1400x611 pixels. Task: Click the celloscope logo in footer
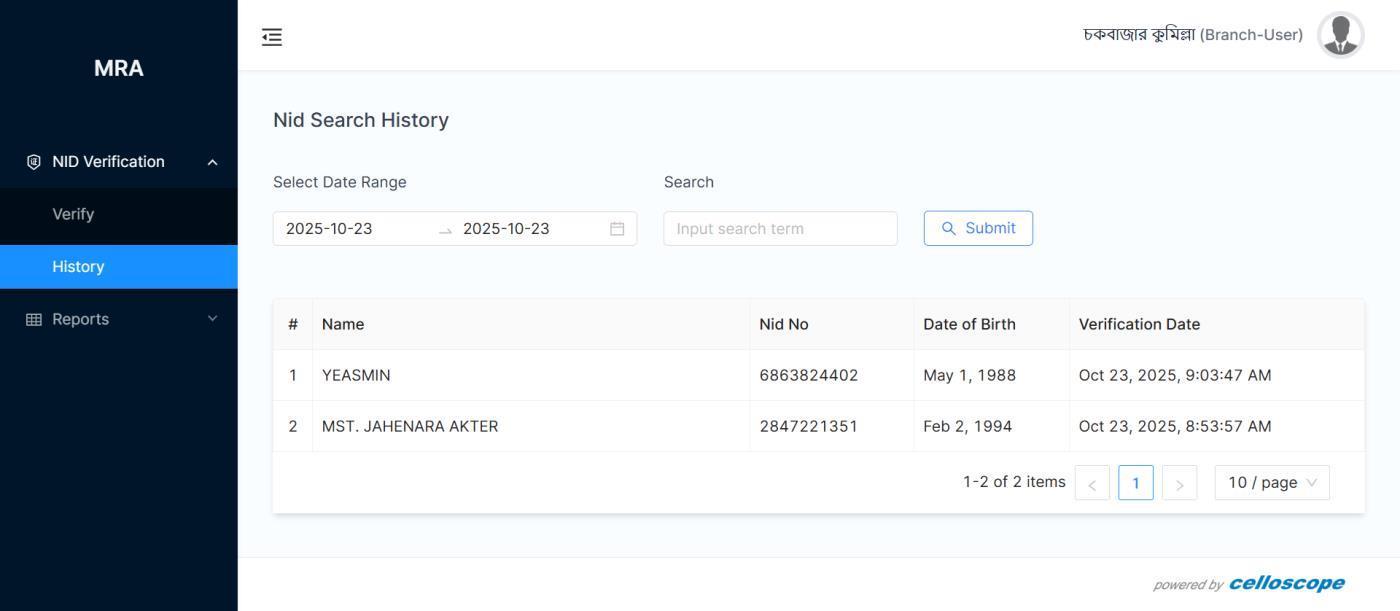[1286, 583]
